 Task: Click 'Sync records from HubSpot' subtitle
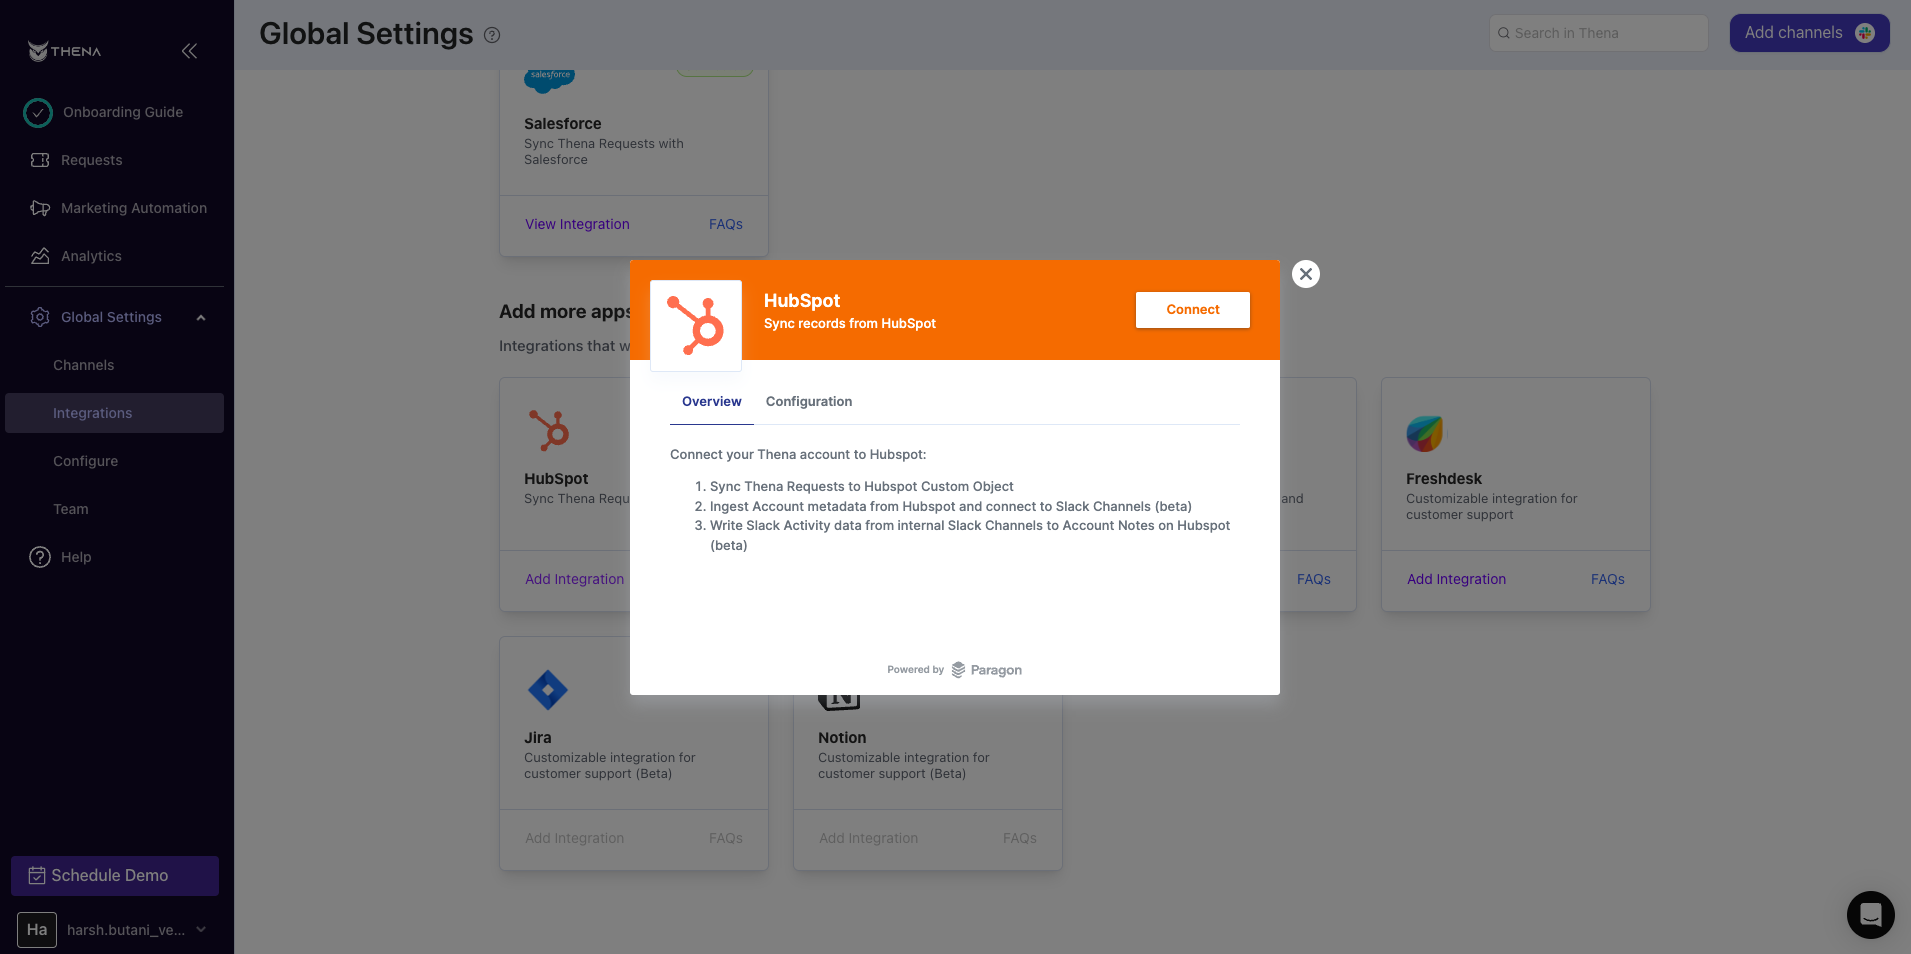[x=850, y=324]
